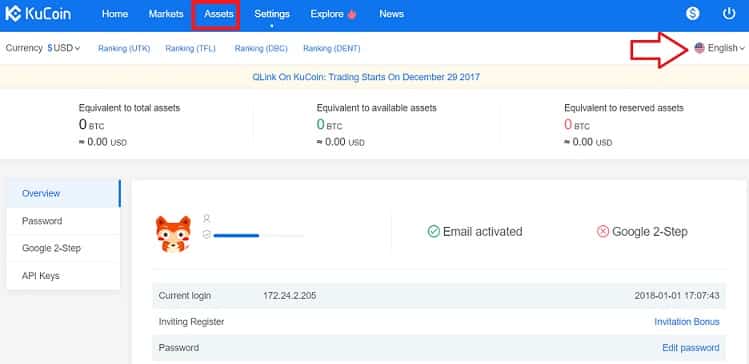Image resolution: width=749 pixels, height=364 pixels.
Task: Click the red reserved 0 BTC value
Action: coord(577,125)
